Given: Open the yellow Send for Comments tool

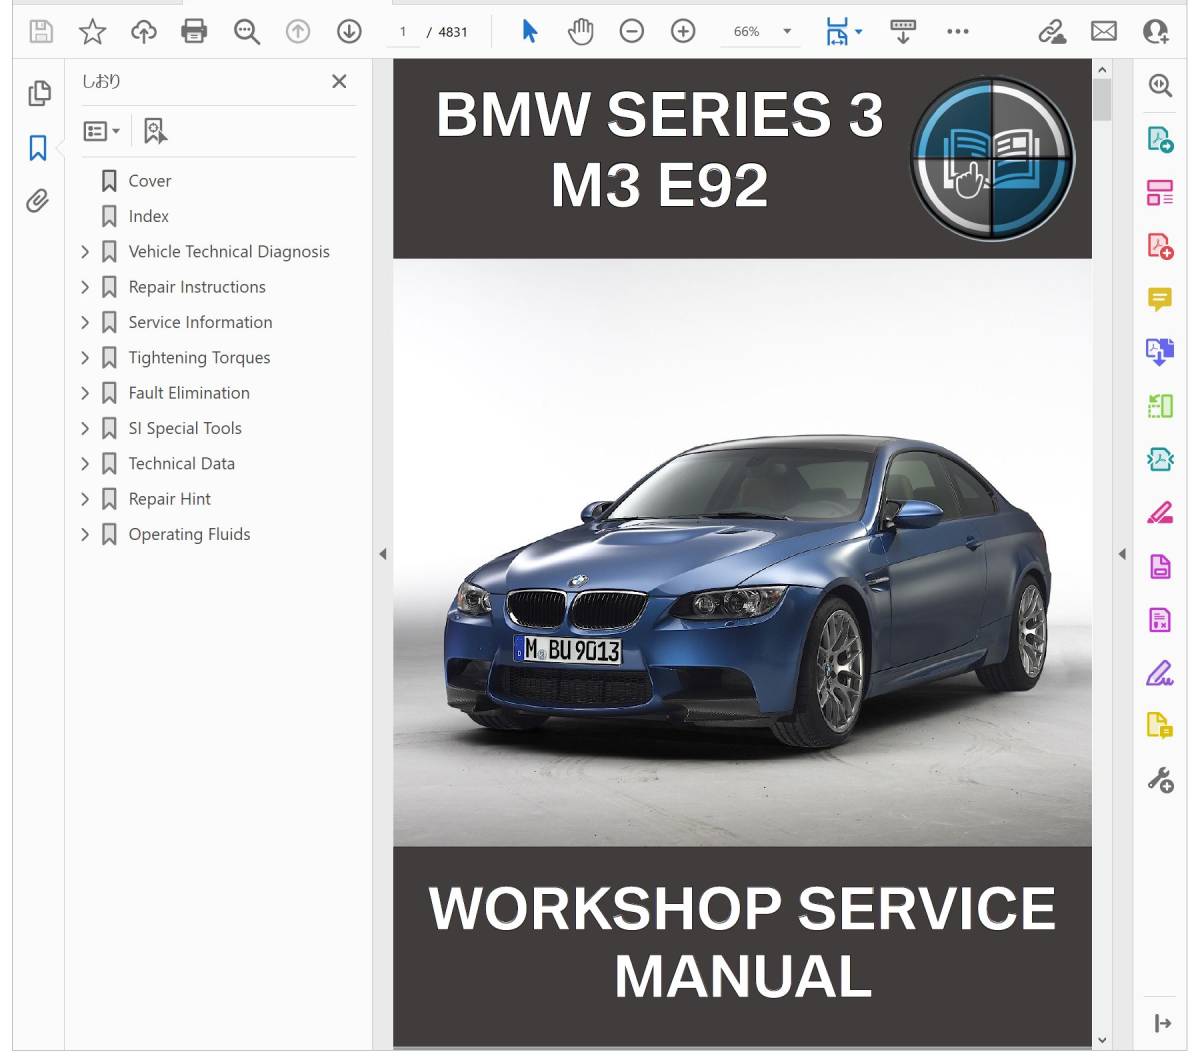Looking at the screenshot, I should click(x=1160, y=726).
